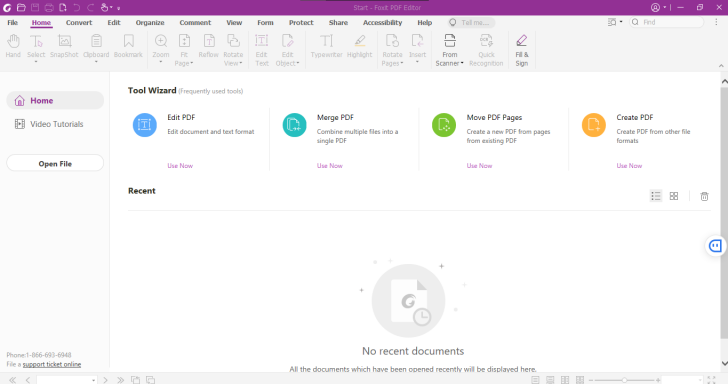Click the SnapShot tool
This screenshot has width=728, height=384.
64,46
